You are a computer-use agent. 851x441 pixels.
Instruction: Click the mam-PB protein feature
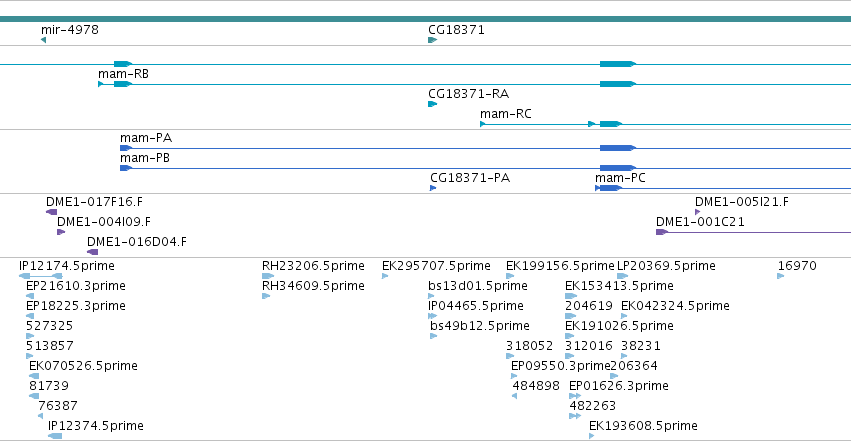tap(485, 168)
